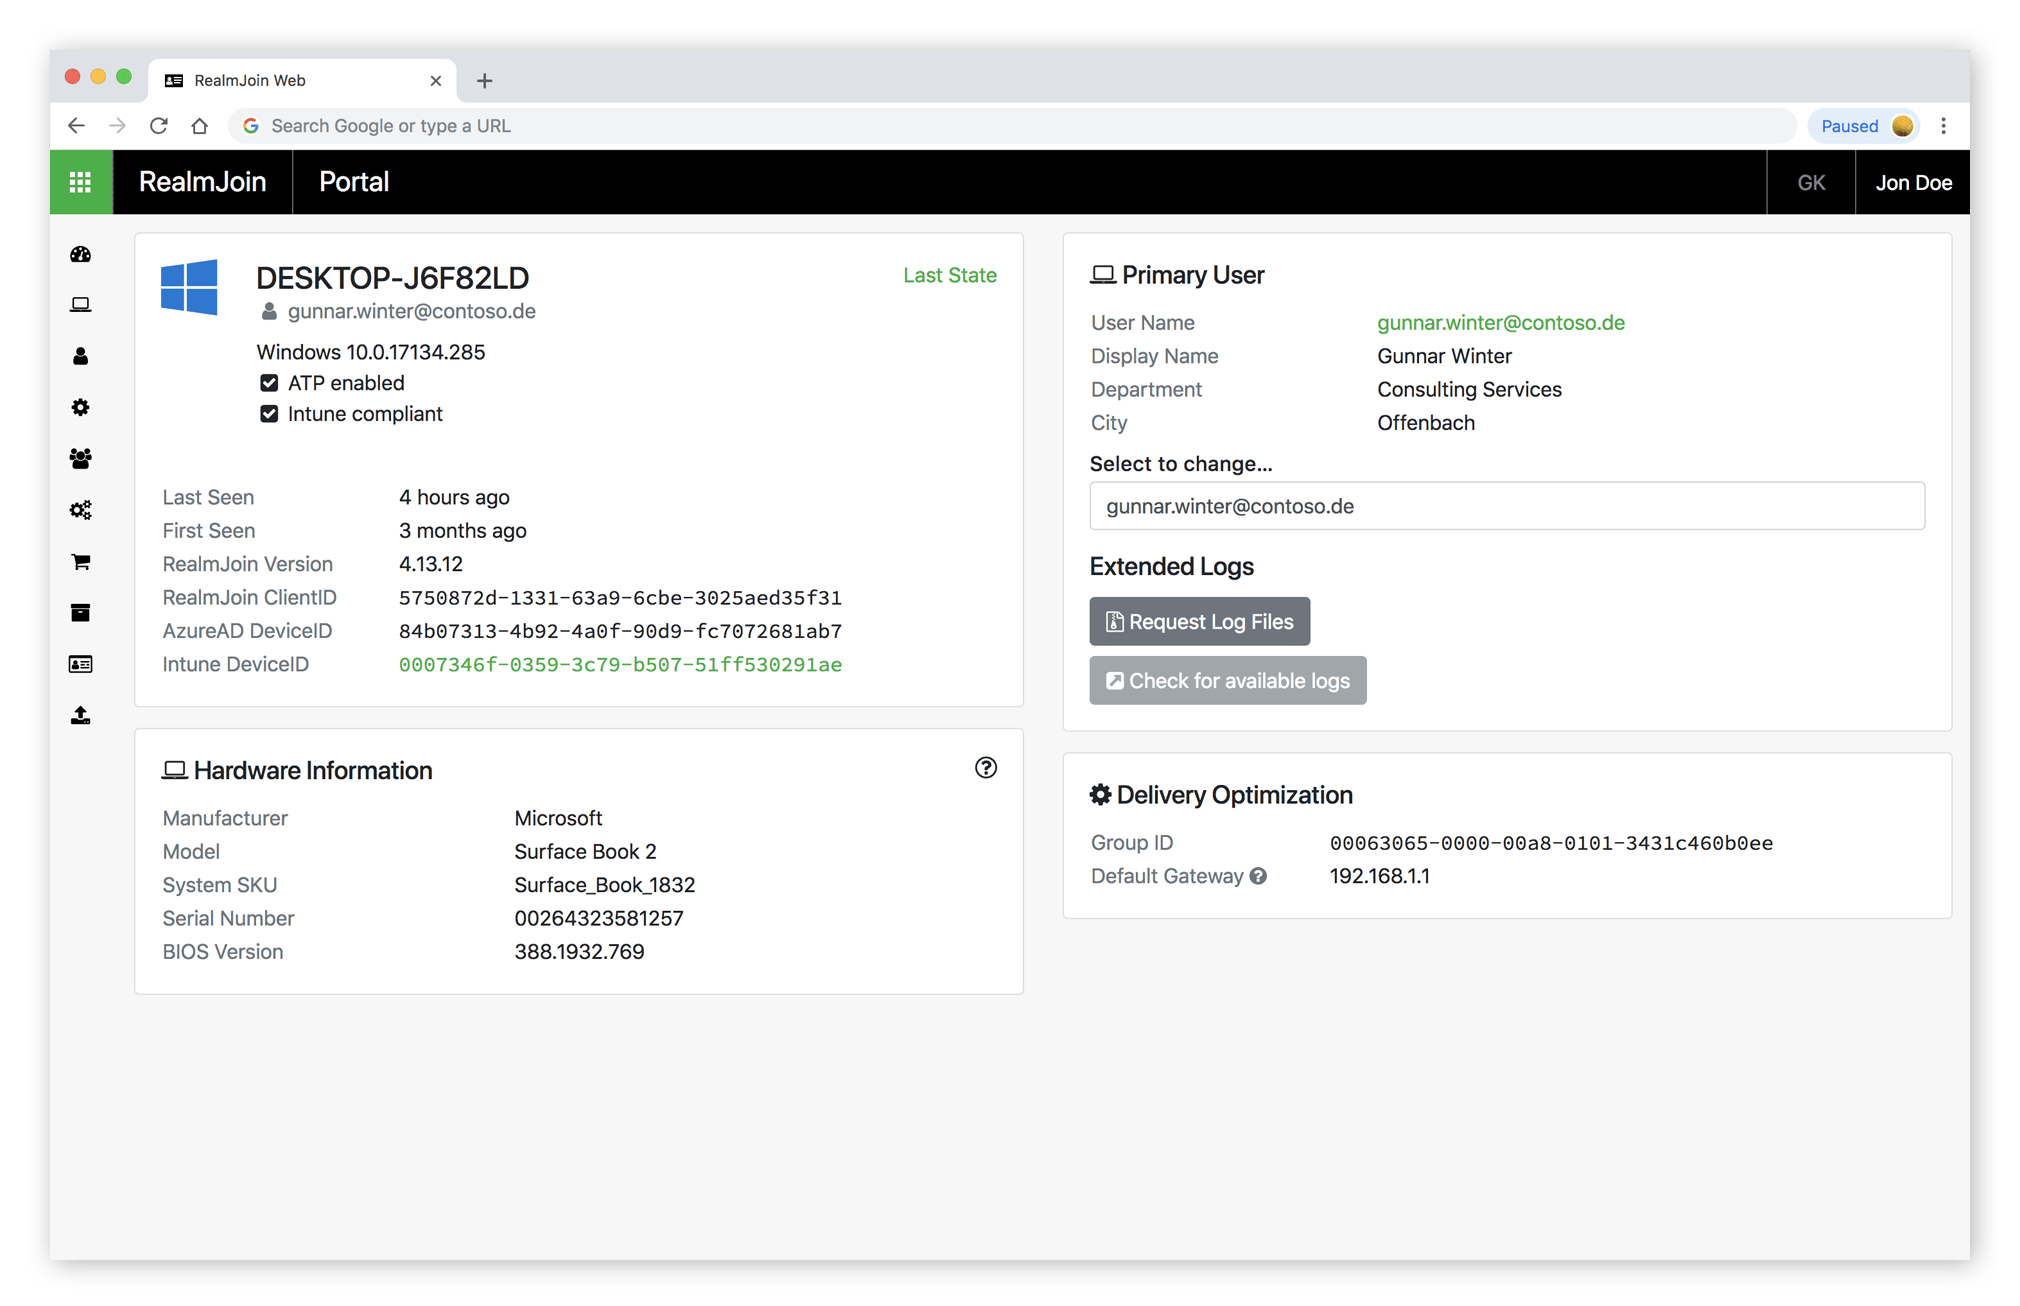This screenshot has width=2020, height=1306.
Task: Toggle the ATP enabled checkbox
Action: pyautogui.click(x=269, y=383)
